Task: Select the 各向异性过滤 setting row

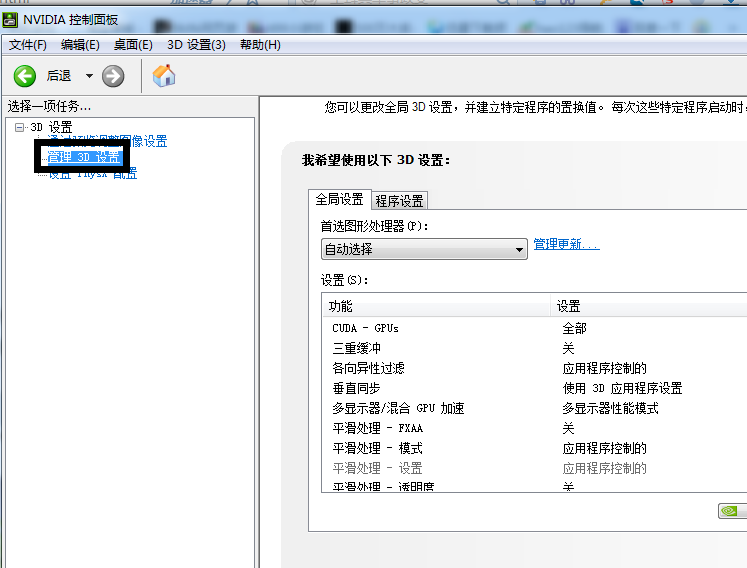Action: (535, 368)
